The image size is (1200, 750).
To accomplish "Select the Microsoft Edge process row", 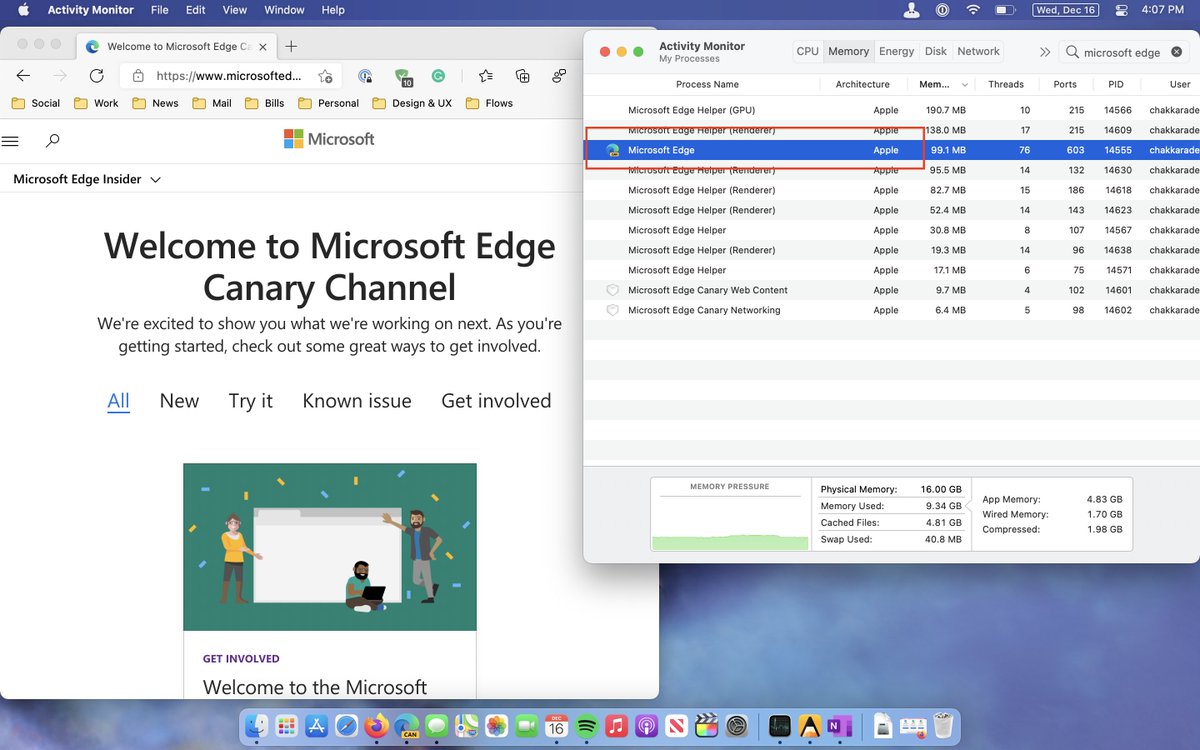I will coord(891,150).
